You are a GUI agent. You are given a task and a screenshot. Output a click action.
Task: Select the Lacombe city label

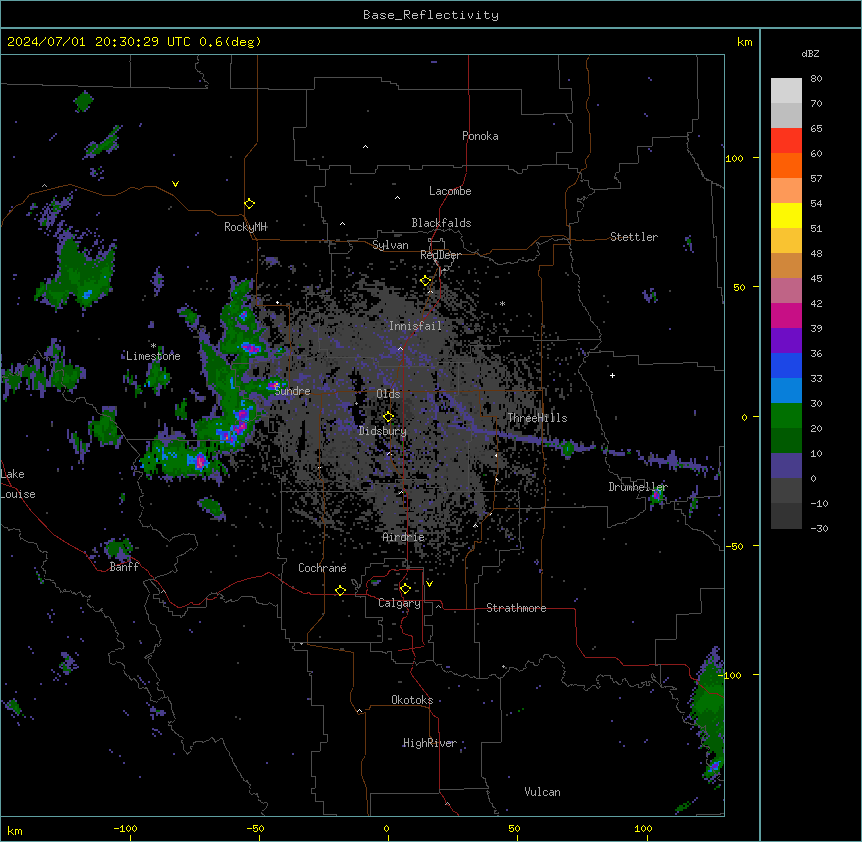pyautogui.click(x=450, y=191)
